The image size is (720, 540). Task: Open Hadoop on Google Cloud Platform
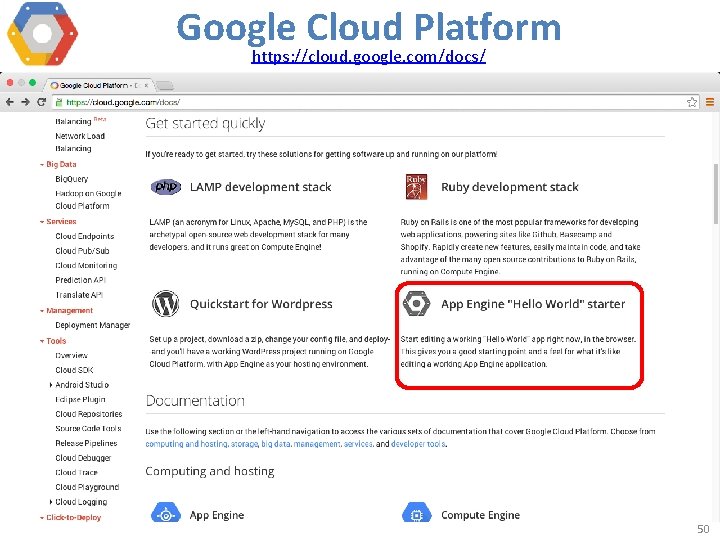click(x=88, y=200)
